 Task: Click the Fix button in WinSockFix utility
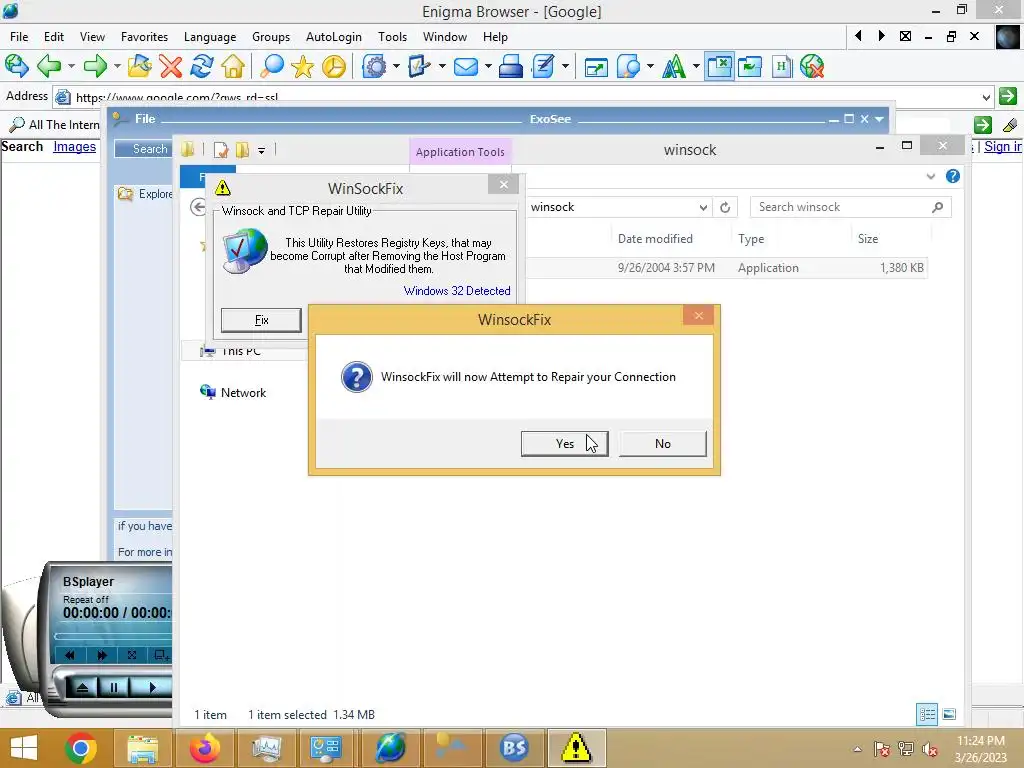click(x=261, y=320)
